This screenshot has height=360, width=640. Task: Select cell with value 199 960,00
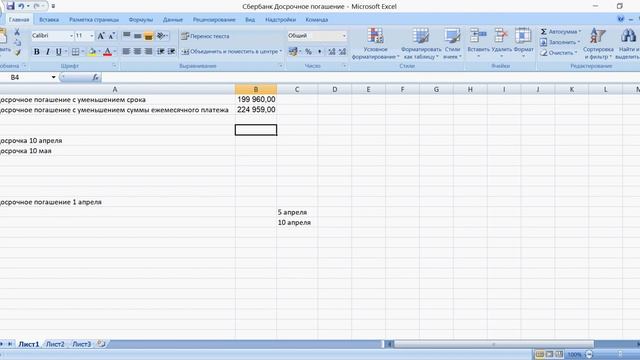click(256, 99)
